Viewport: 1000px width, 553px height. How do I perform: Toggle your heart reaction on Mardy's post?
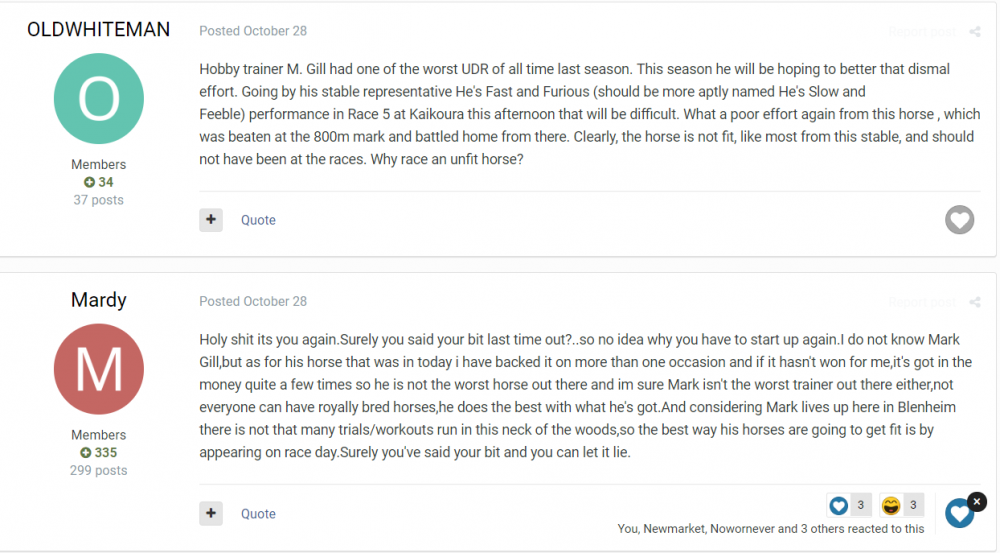click(x=959, y=514)
